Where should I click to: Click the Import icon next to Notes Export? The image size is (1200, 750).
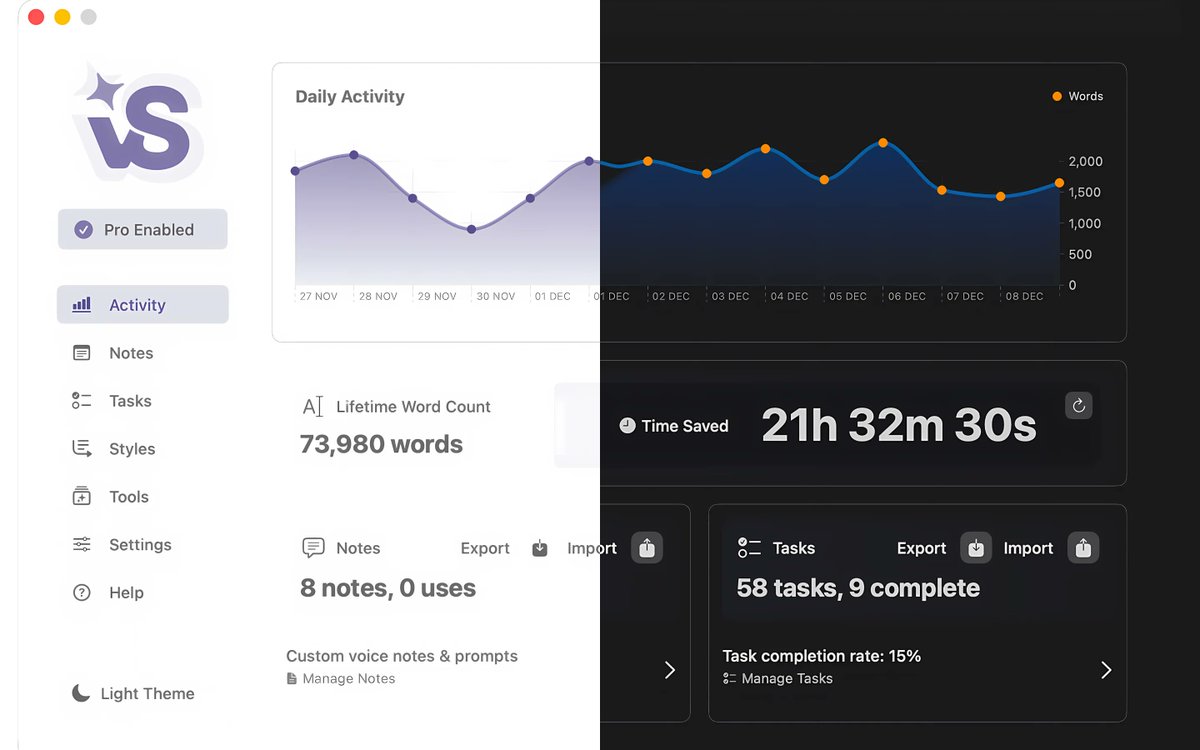point(647,548)
